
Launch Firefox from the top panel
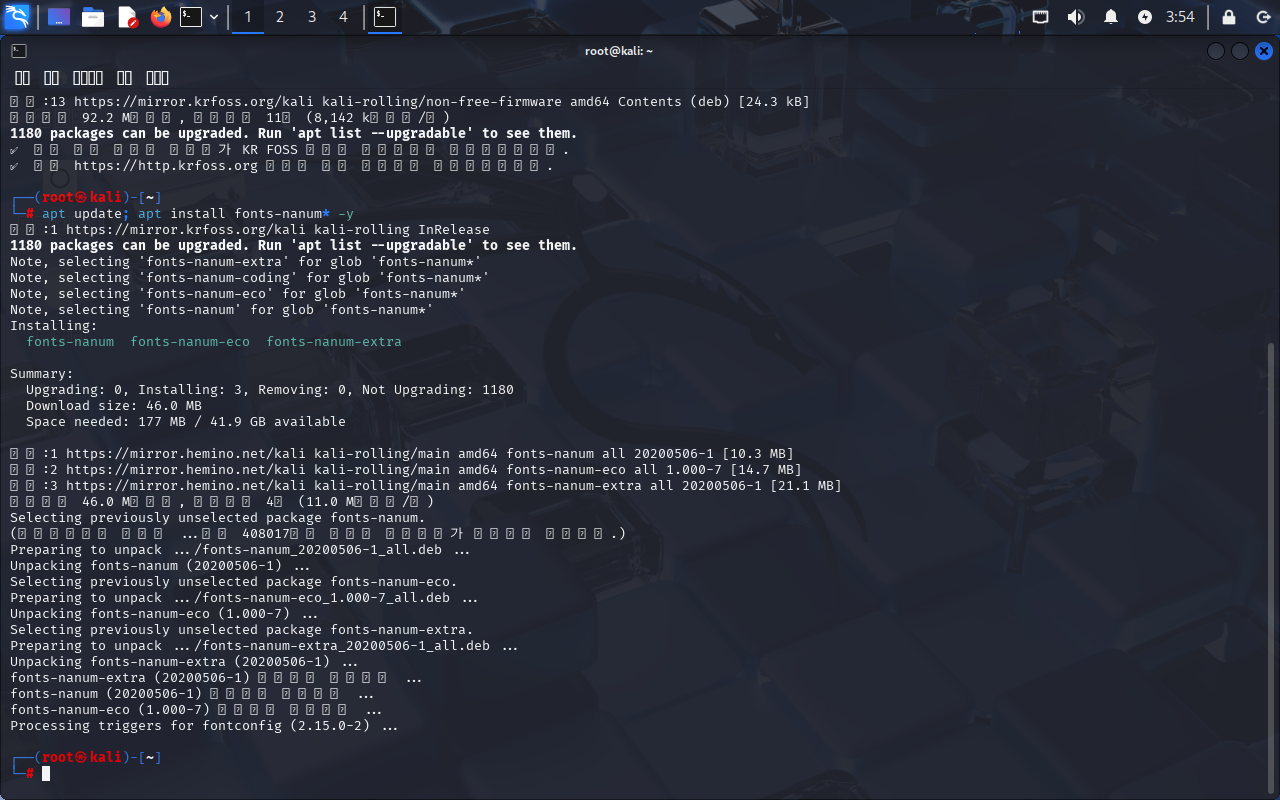point(161,17)
